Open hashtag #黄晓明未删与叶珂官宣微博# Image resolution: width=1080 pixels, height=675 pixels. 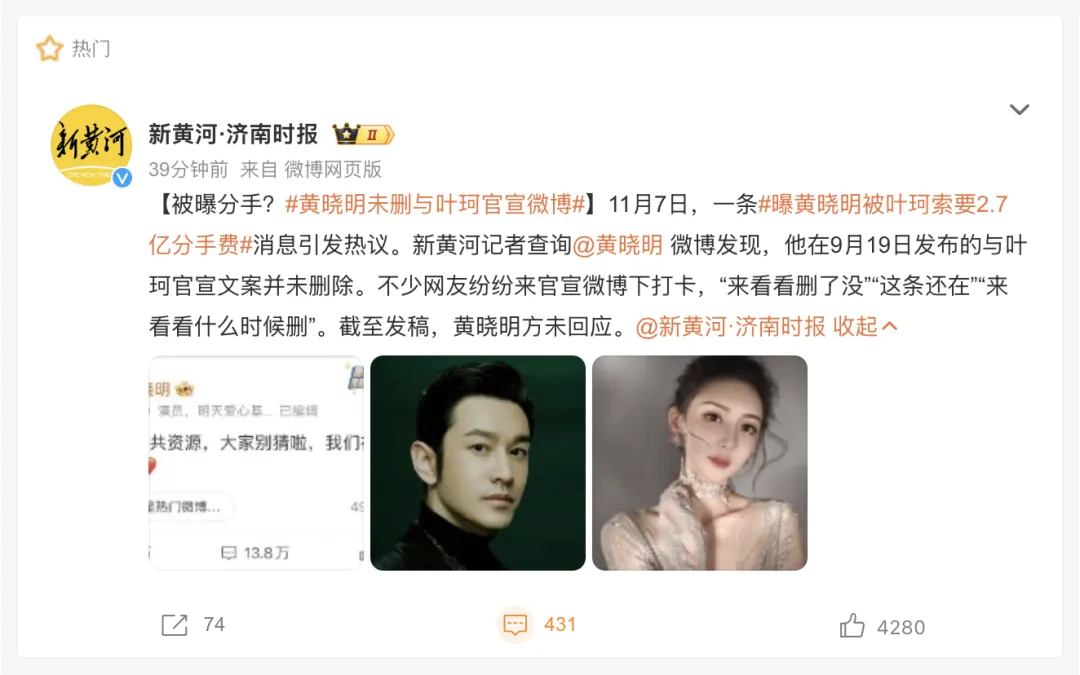click(x=435, y=205)
